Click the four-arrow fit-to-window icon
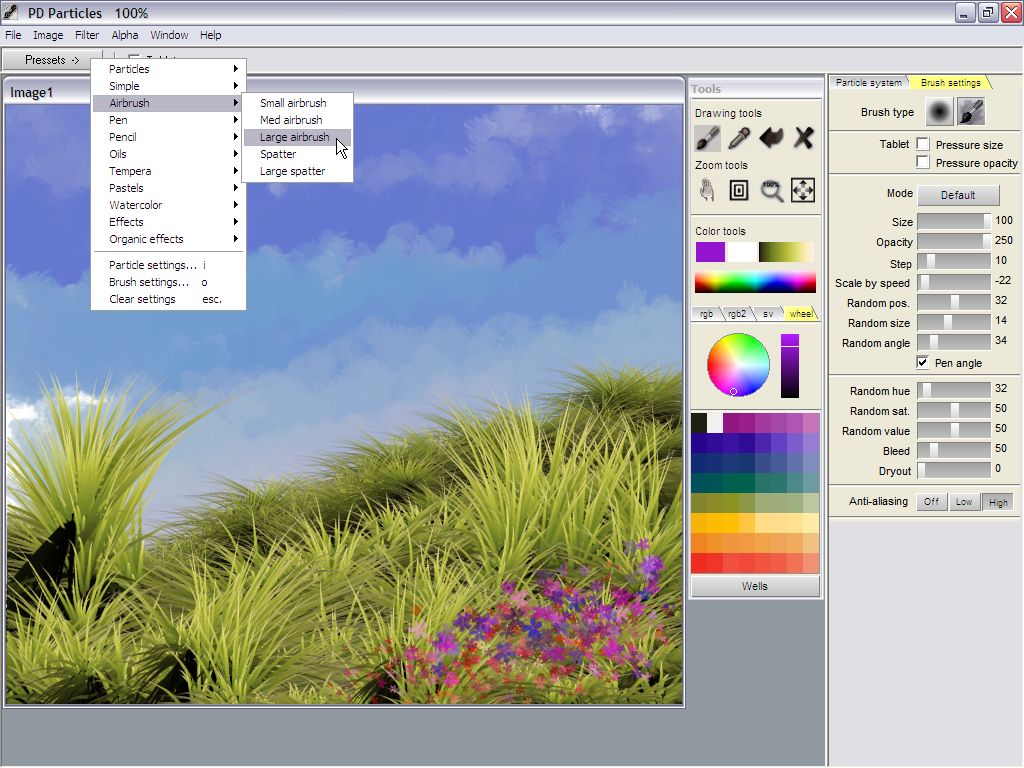Viewport: 1024px width, 768px height. click(x=803, y=190)
